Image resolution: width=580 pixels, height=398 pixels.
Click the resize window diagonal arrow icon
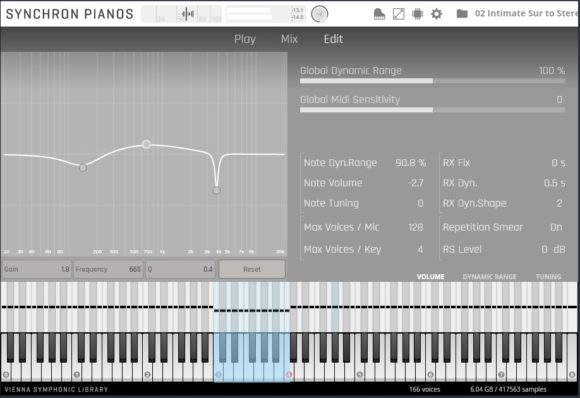[x=398, y=14]
